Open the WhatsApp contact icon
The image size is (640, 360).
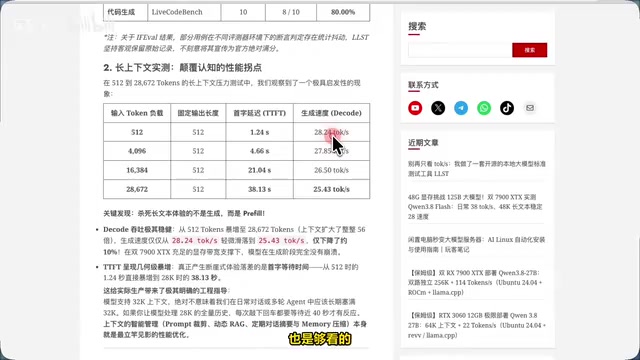(484, 108)
